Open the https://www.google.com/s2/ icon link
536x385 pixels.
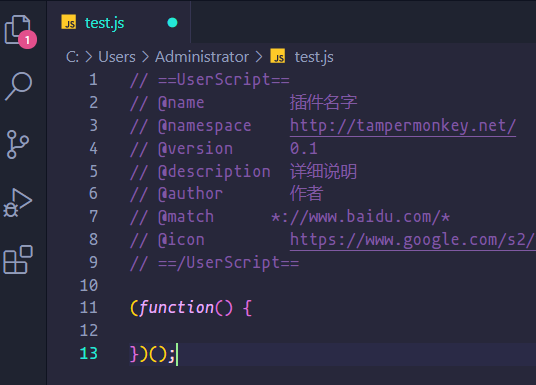click(x=413, y=240)
